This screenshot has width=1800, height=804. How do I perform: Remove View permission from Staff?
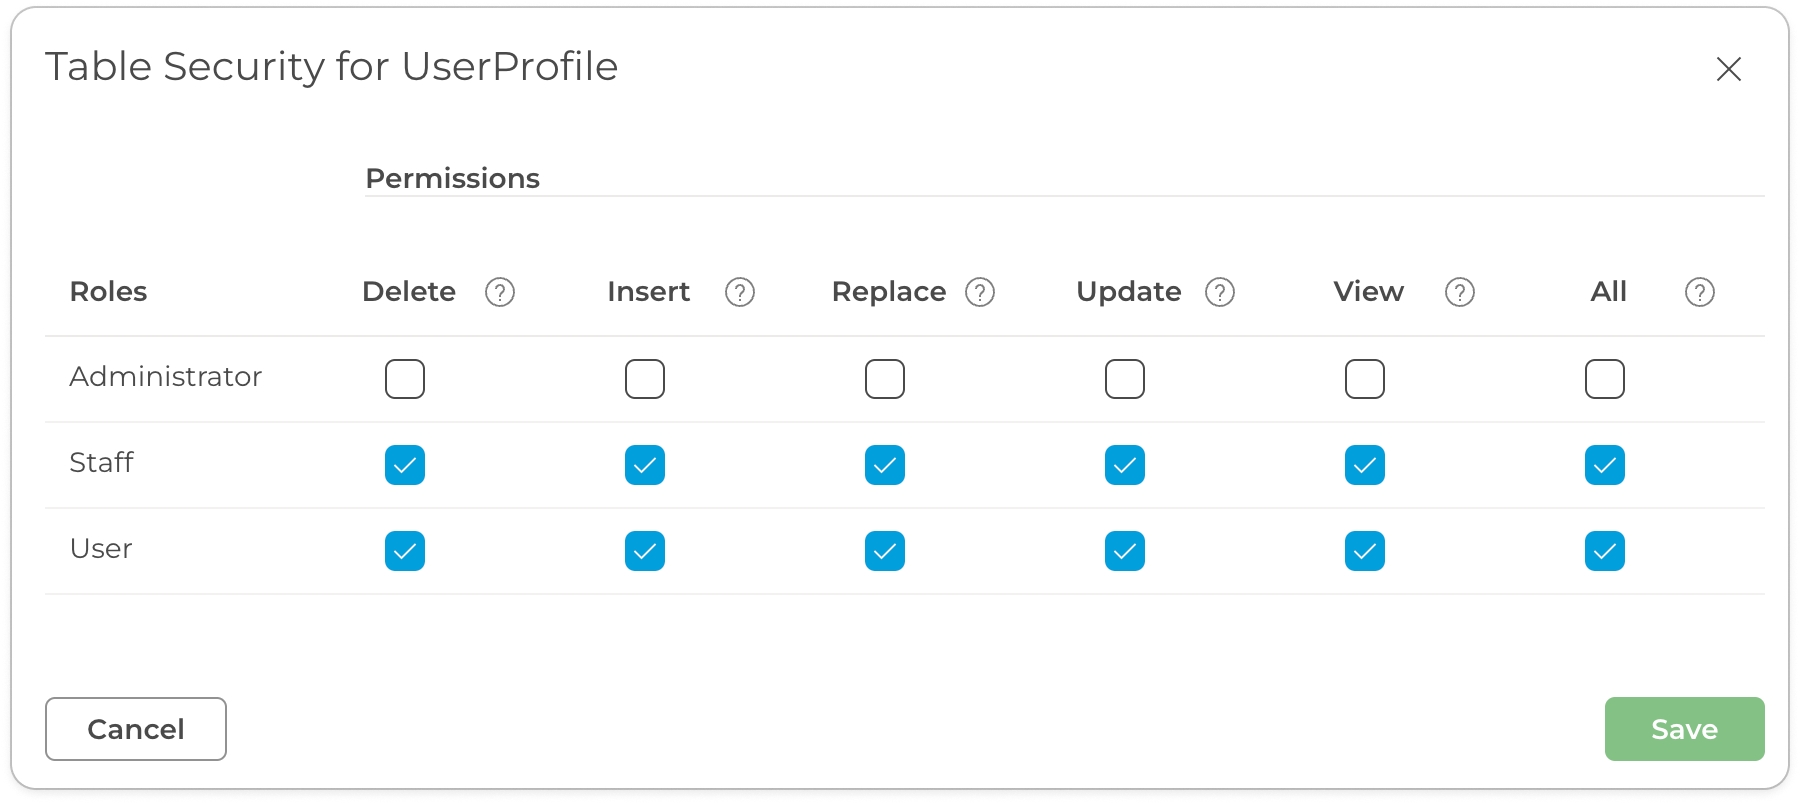click(x=1365, y=465)
